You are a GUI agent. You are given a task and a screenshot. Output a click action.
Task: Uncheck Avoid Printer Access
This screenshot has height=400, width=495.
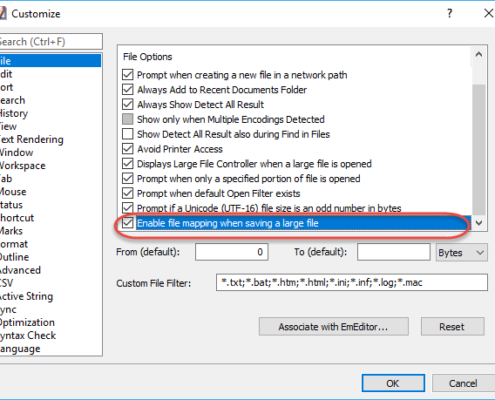[x=128, y=149]
